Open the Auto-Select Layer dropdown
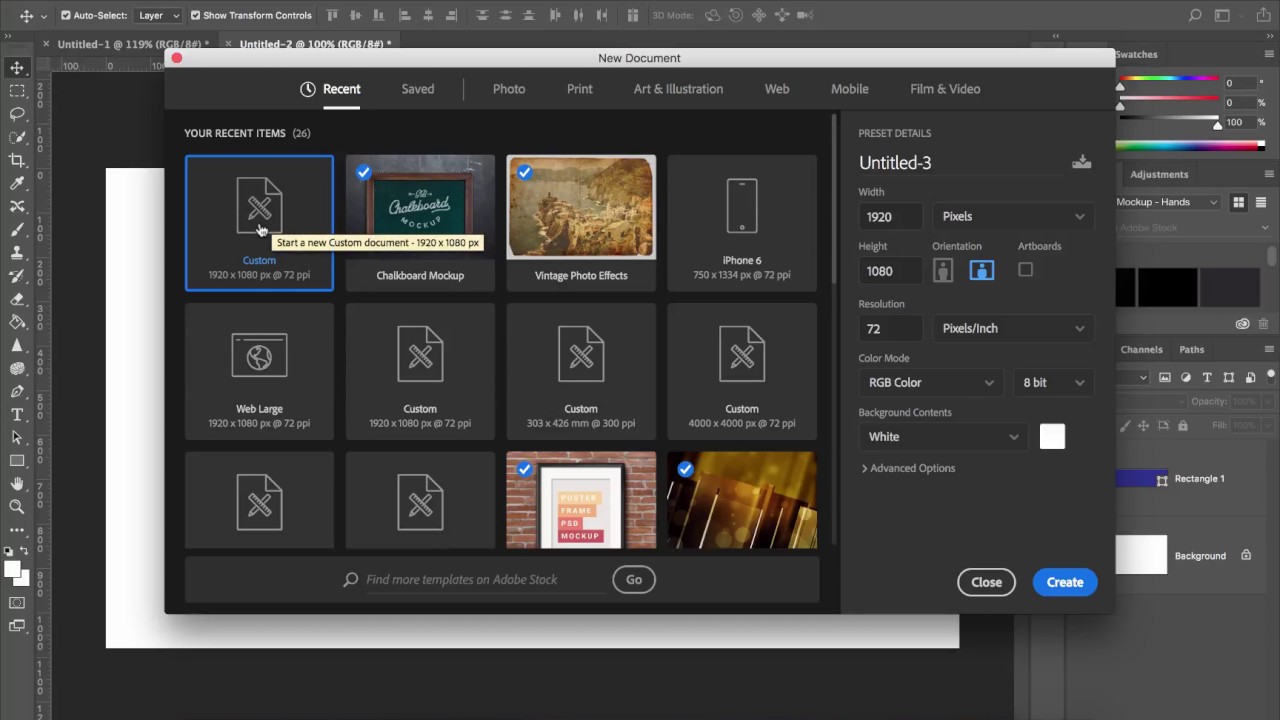1280x720 pixels. (x=158, y=16)
